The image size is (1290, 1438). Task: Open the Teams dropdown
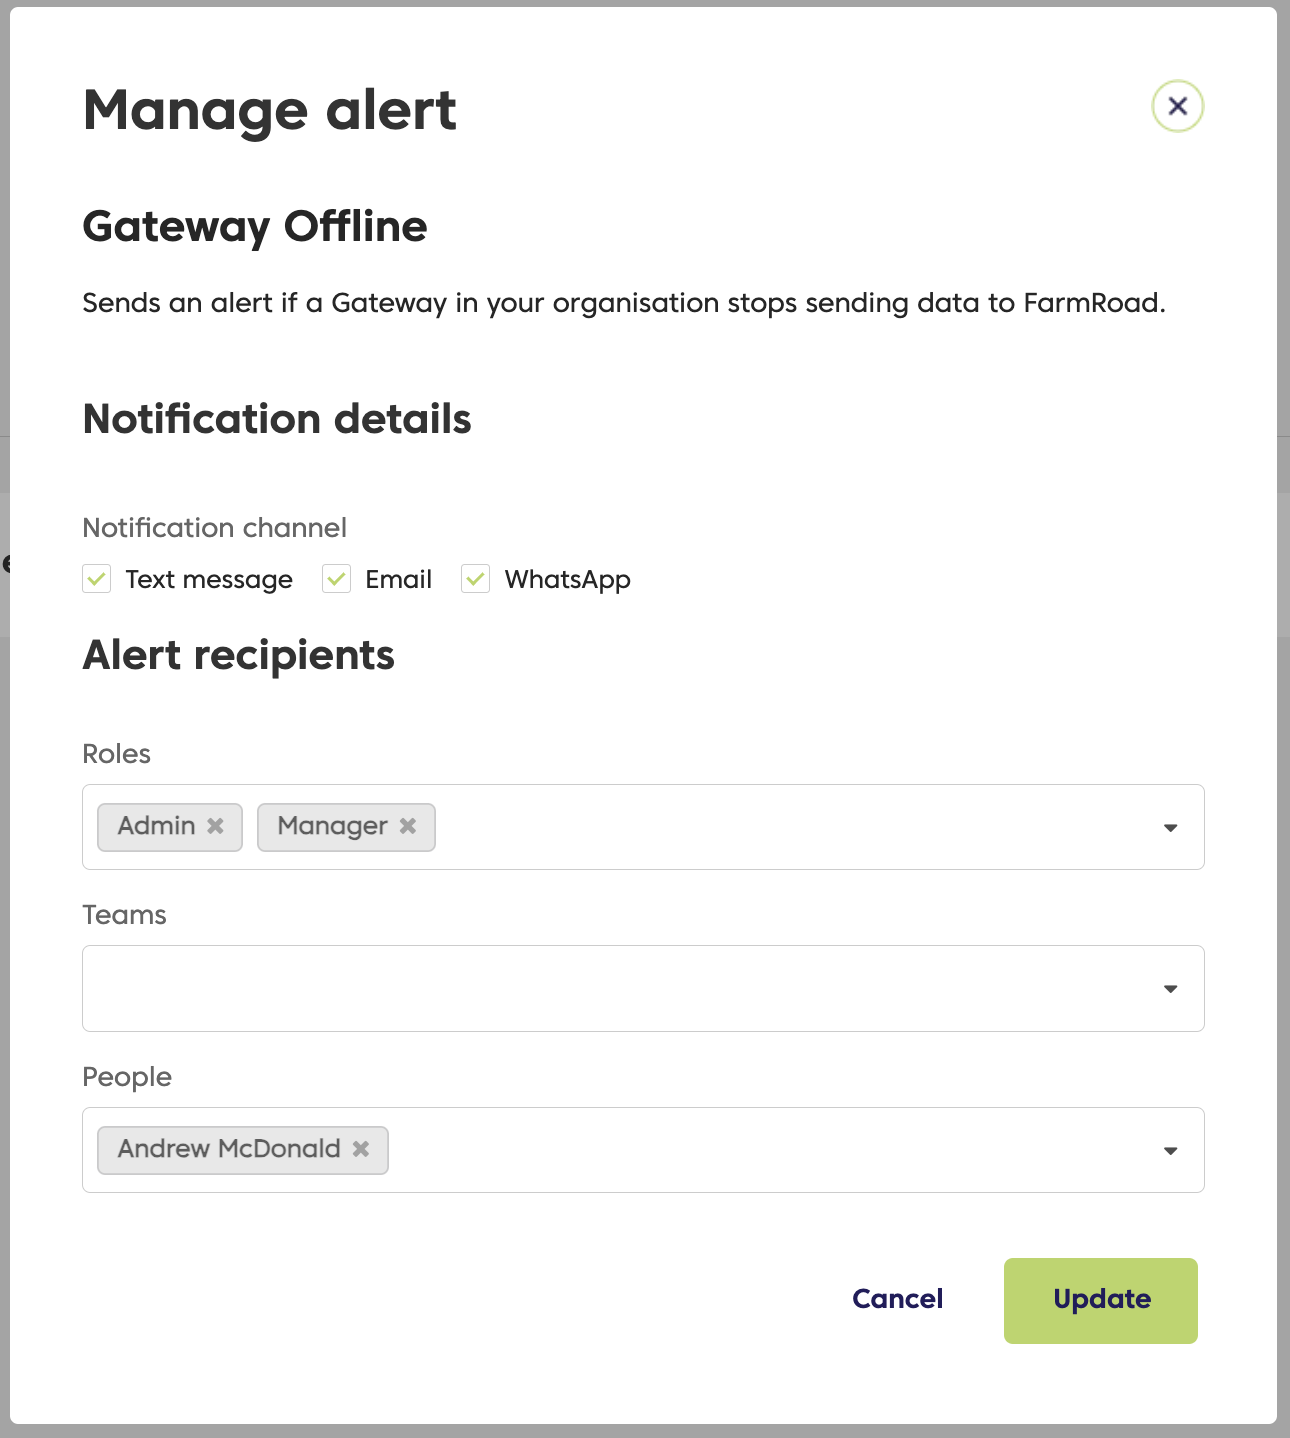(1170, 988)
